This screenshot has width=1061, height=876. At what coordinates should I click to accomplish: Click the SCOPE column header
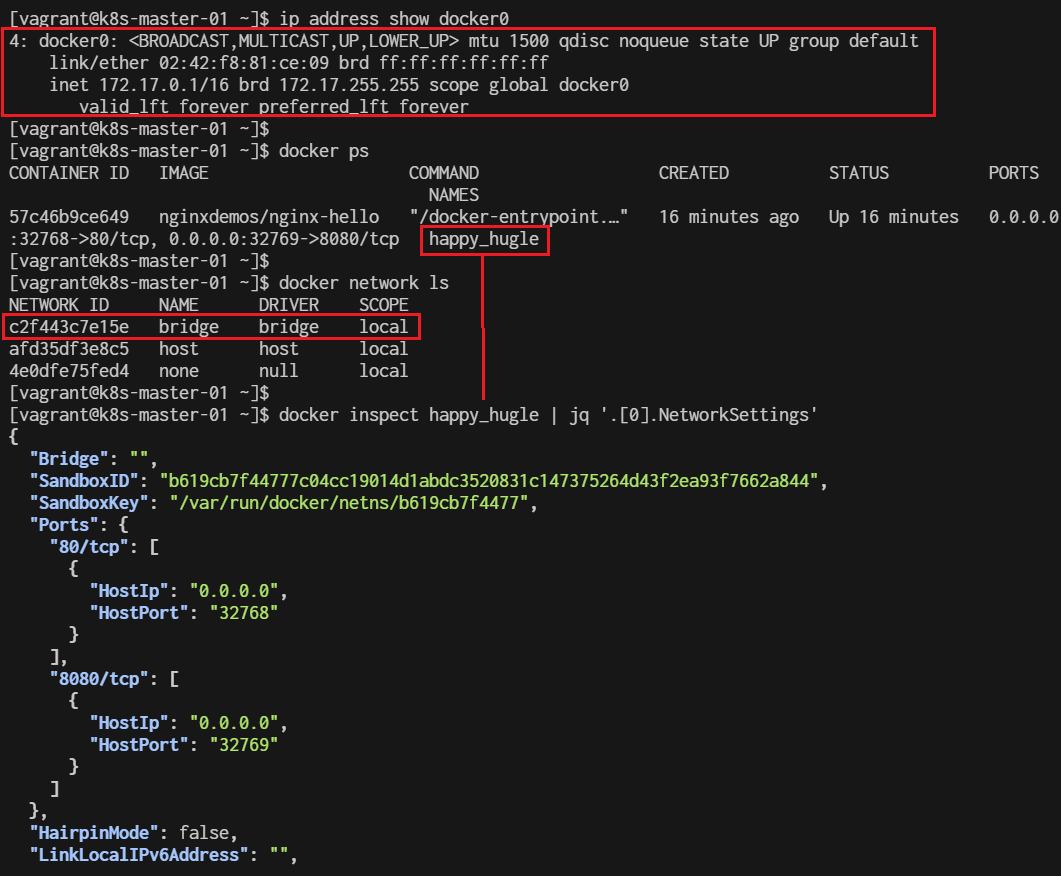coord(384,305)
